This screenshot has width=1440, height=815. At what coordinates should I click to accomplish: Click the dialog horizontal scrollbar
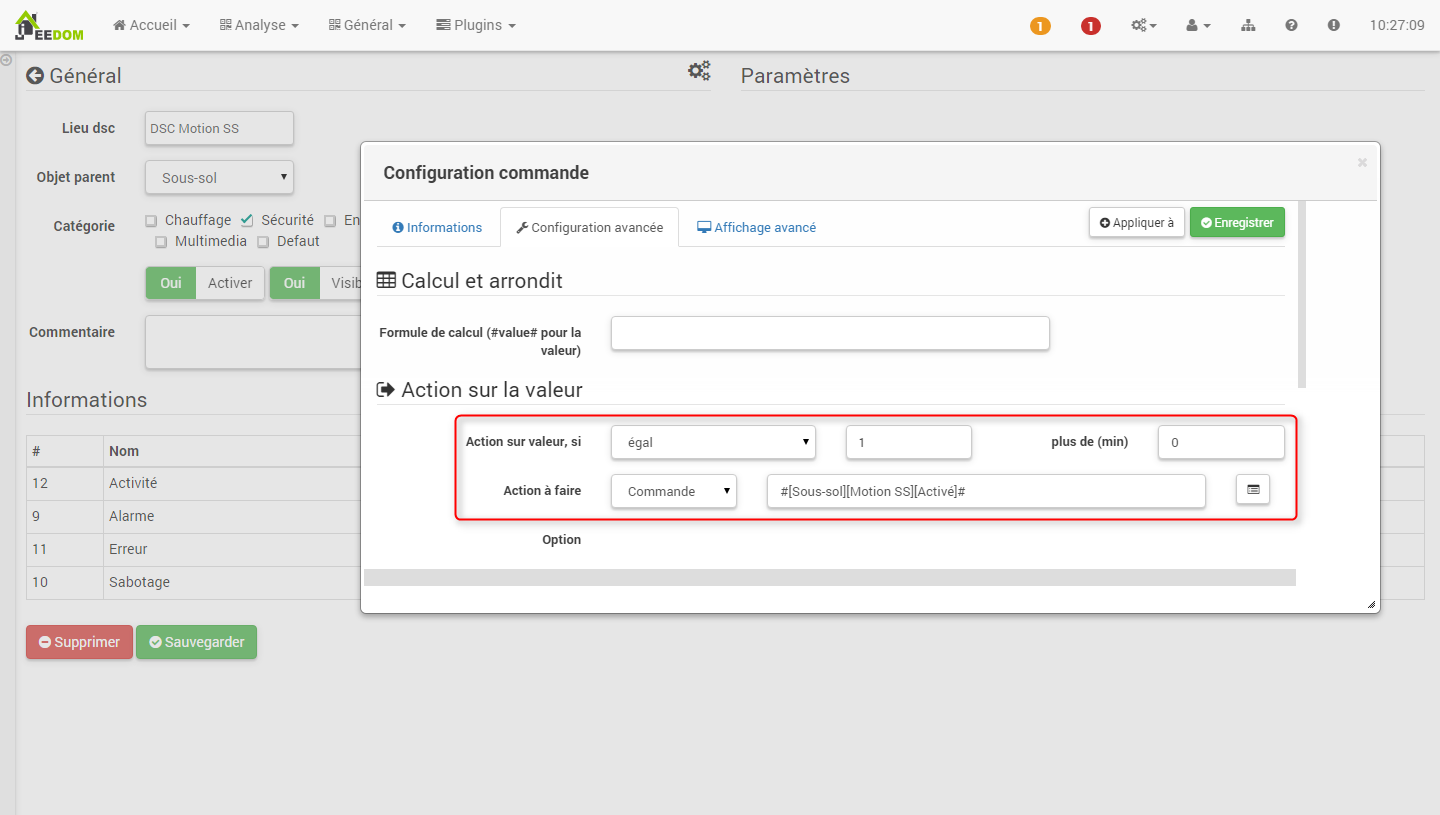click(830, 577)
